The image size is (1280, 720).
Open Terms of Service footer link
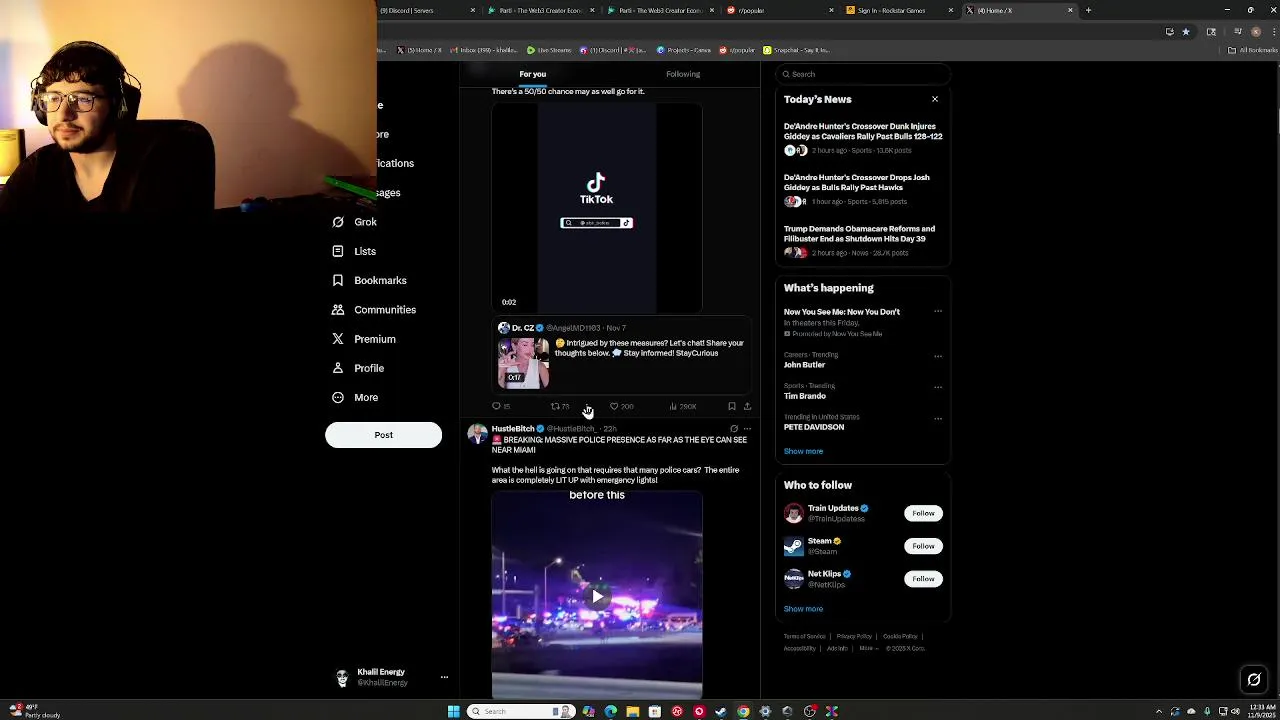coord(804,637)
